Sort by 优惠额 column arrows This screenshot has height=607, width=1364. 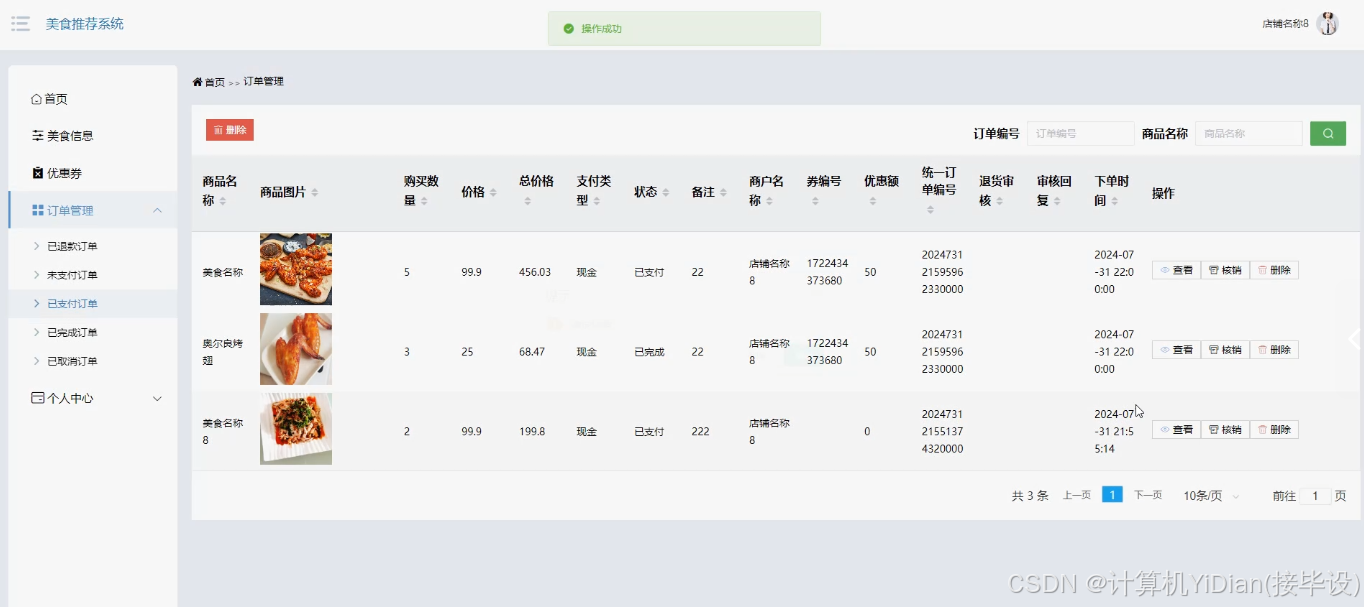pyautogui.click(x=873, y=202)
